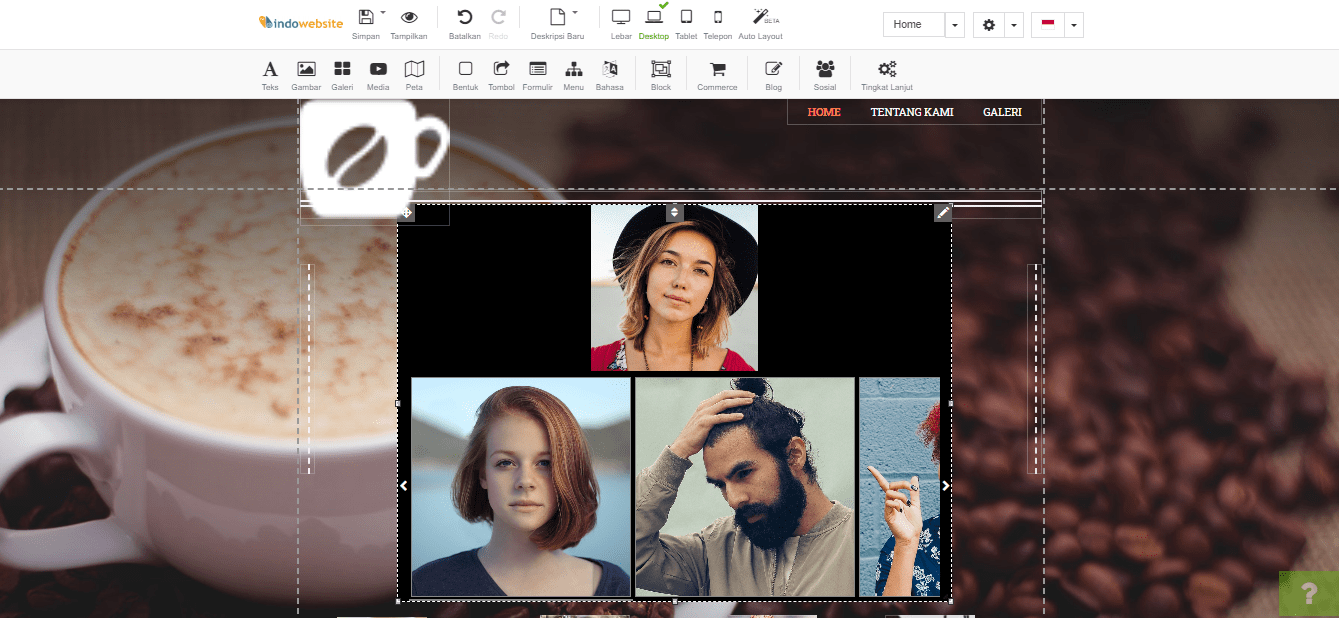Click Simpan to save the page

click(x=366, y=22)
